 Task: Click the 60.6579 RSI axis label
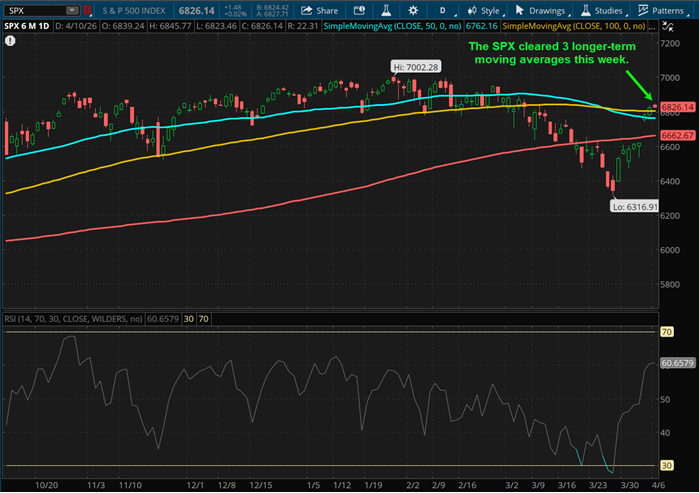point(678,363)
